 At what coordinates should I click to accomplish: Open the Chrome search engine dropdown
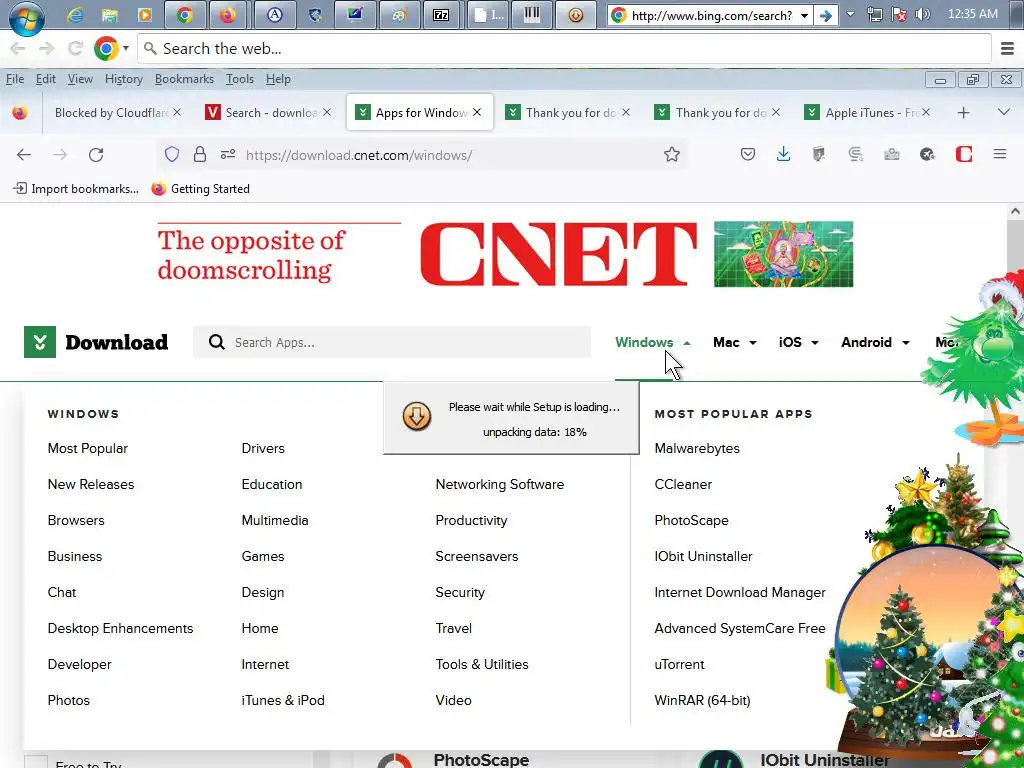click(126, 48)
